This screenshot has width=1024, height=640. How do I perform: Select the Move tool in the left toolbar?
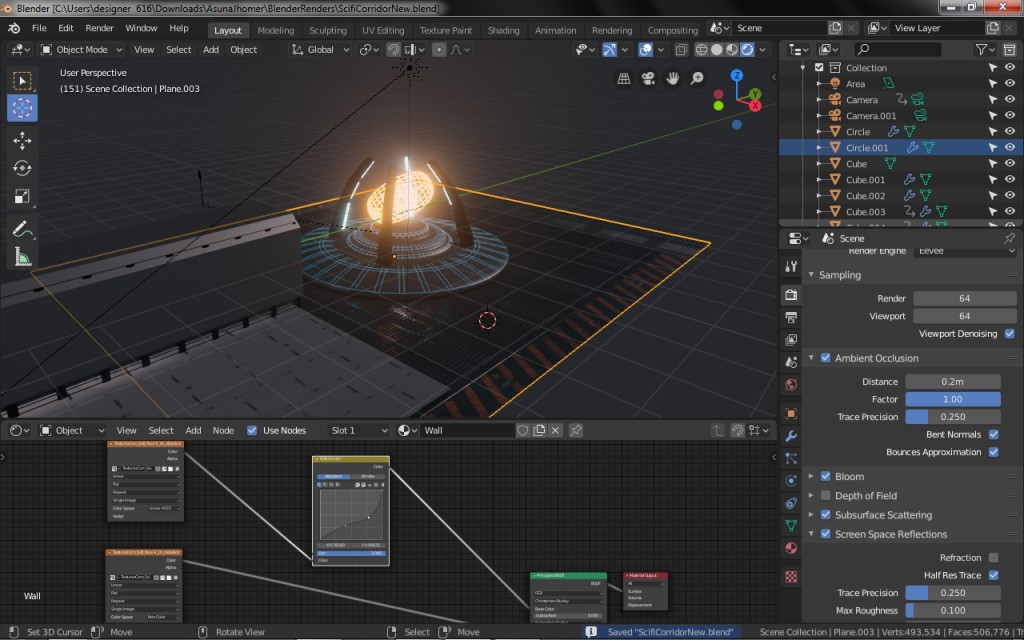[x=21, y=140]
